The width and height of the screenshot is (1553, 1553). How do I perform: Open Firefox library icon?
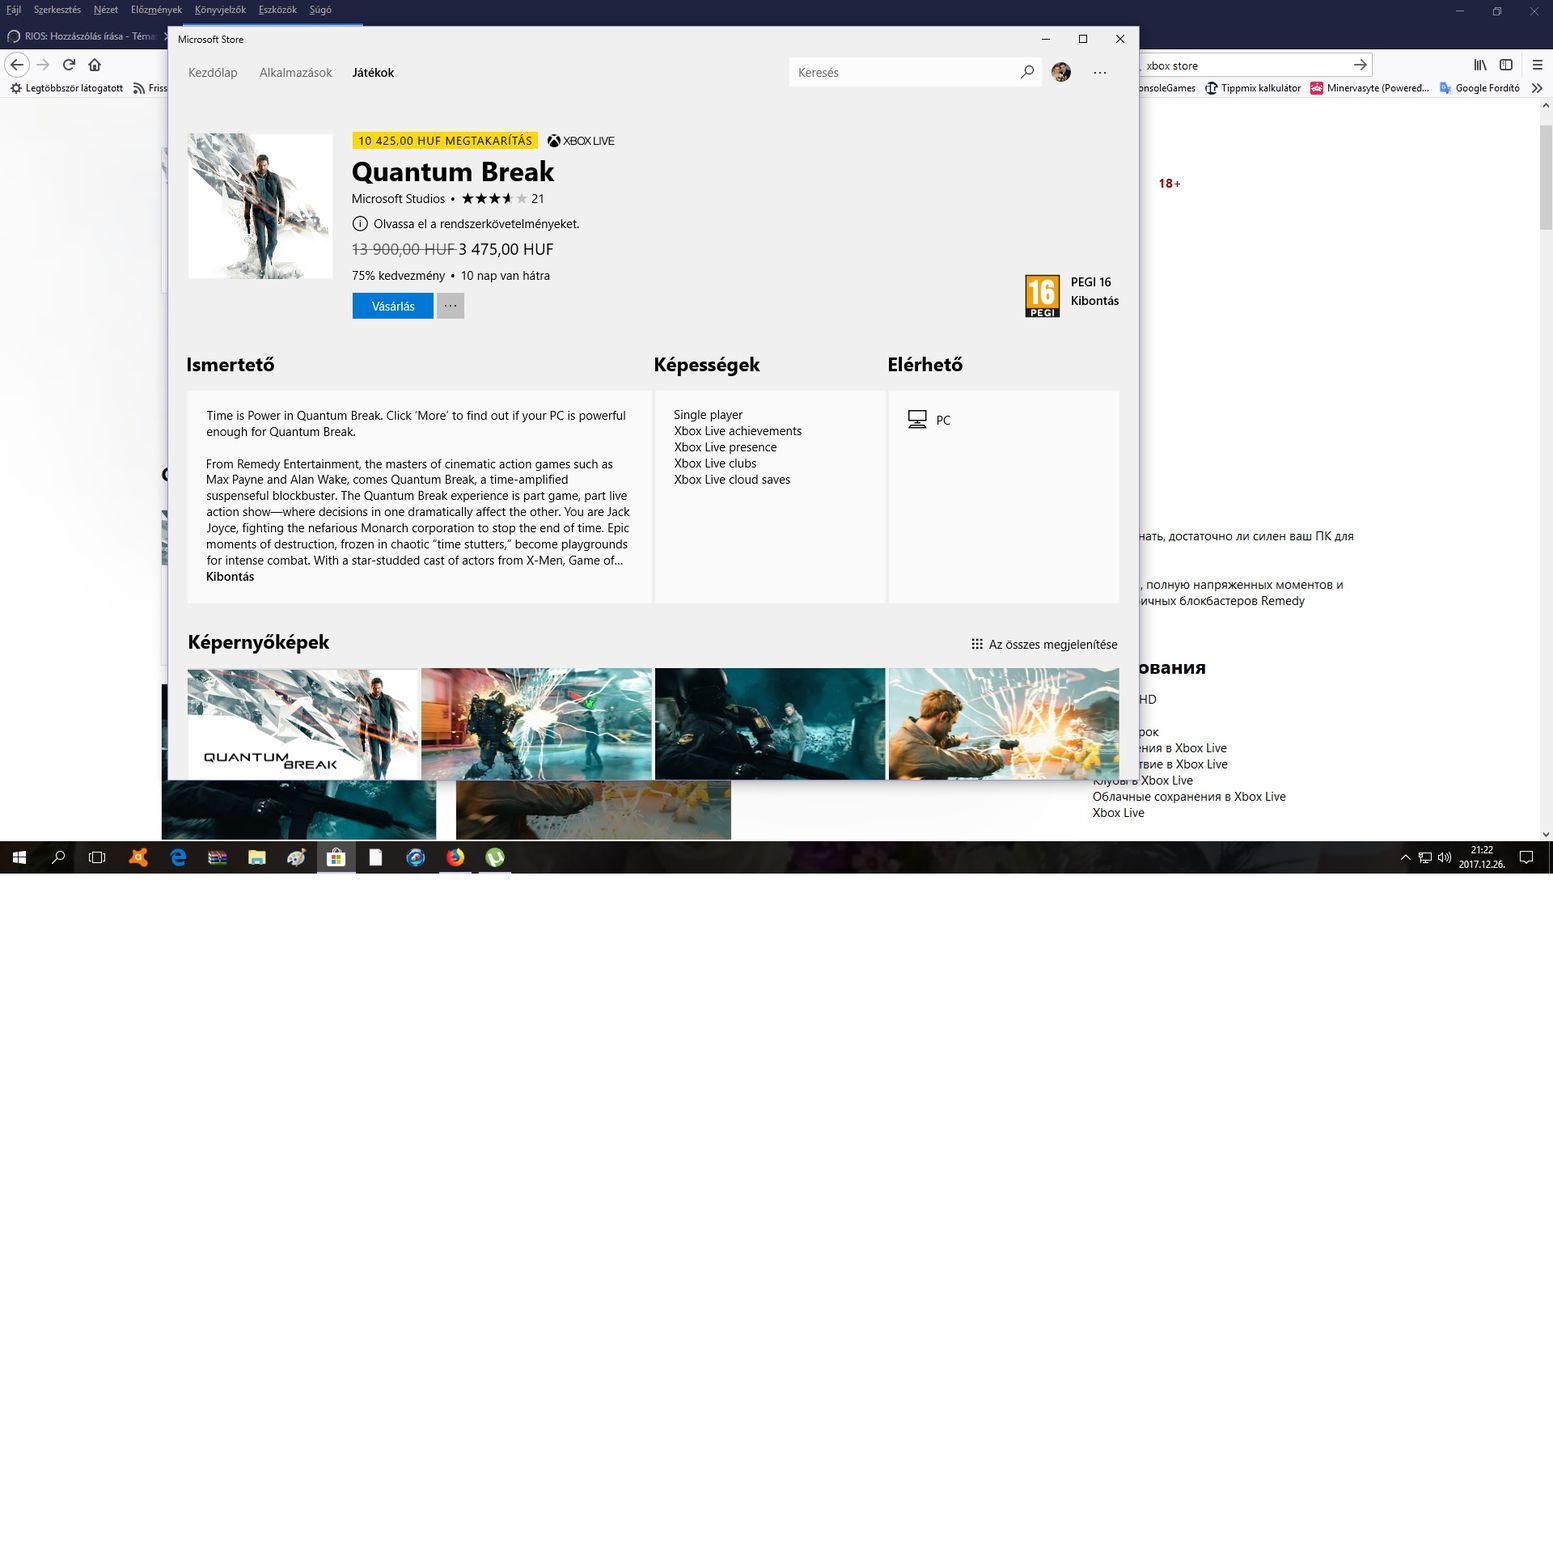click(1480, 65)
